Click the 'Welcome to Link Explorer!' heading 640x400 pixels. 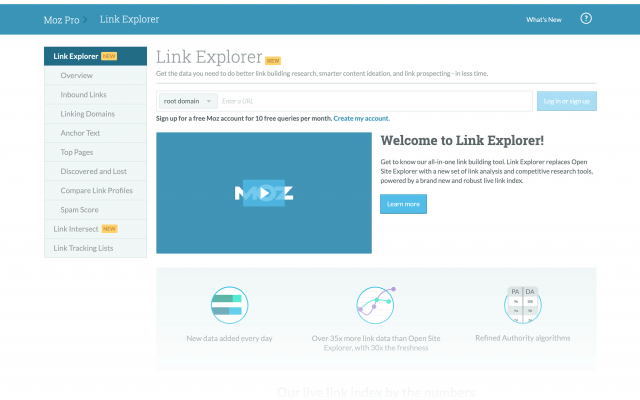click(462, 140)
